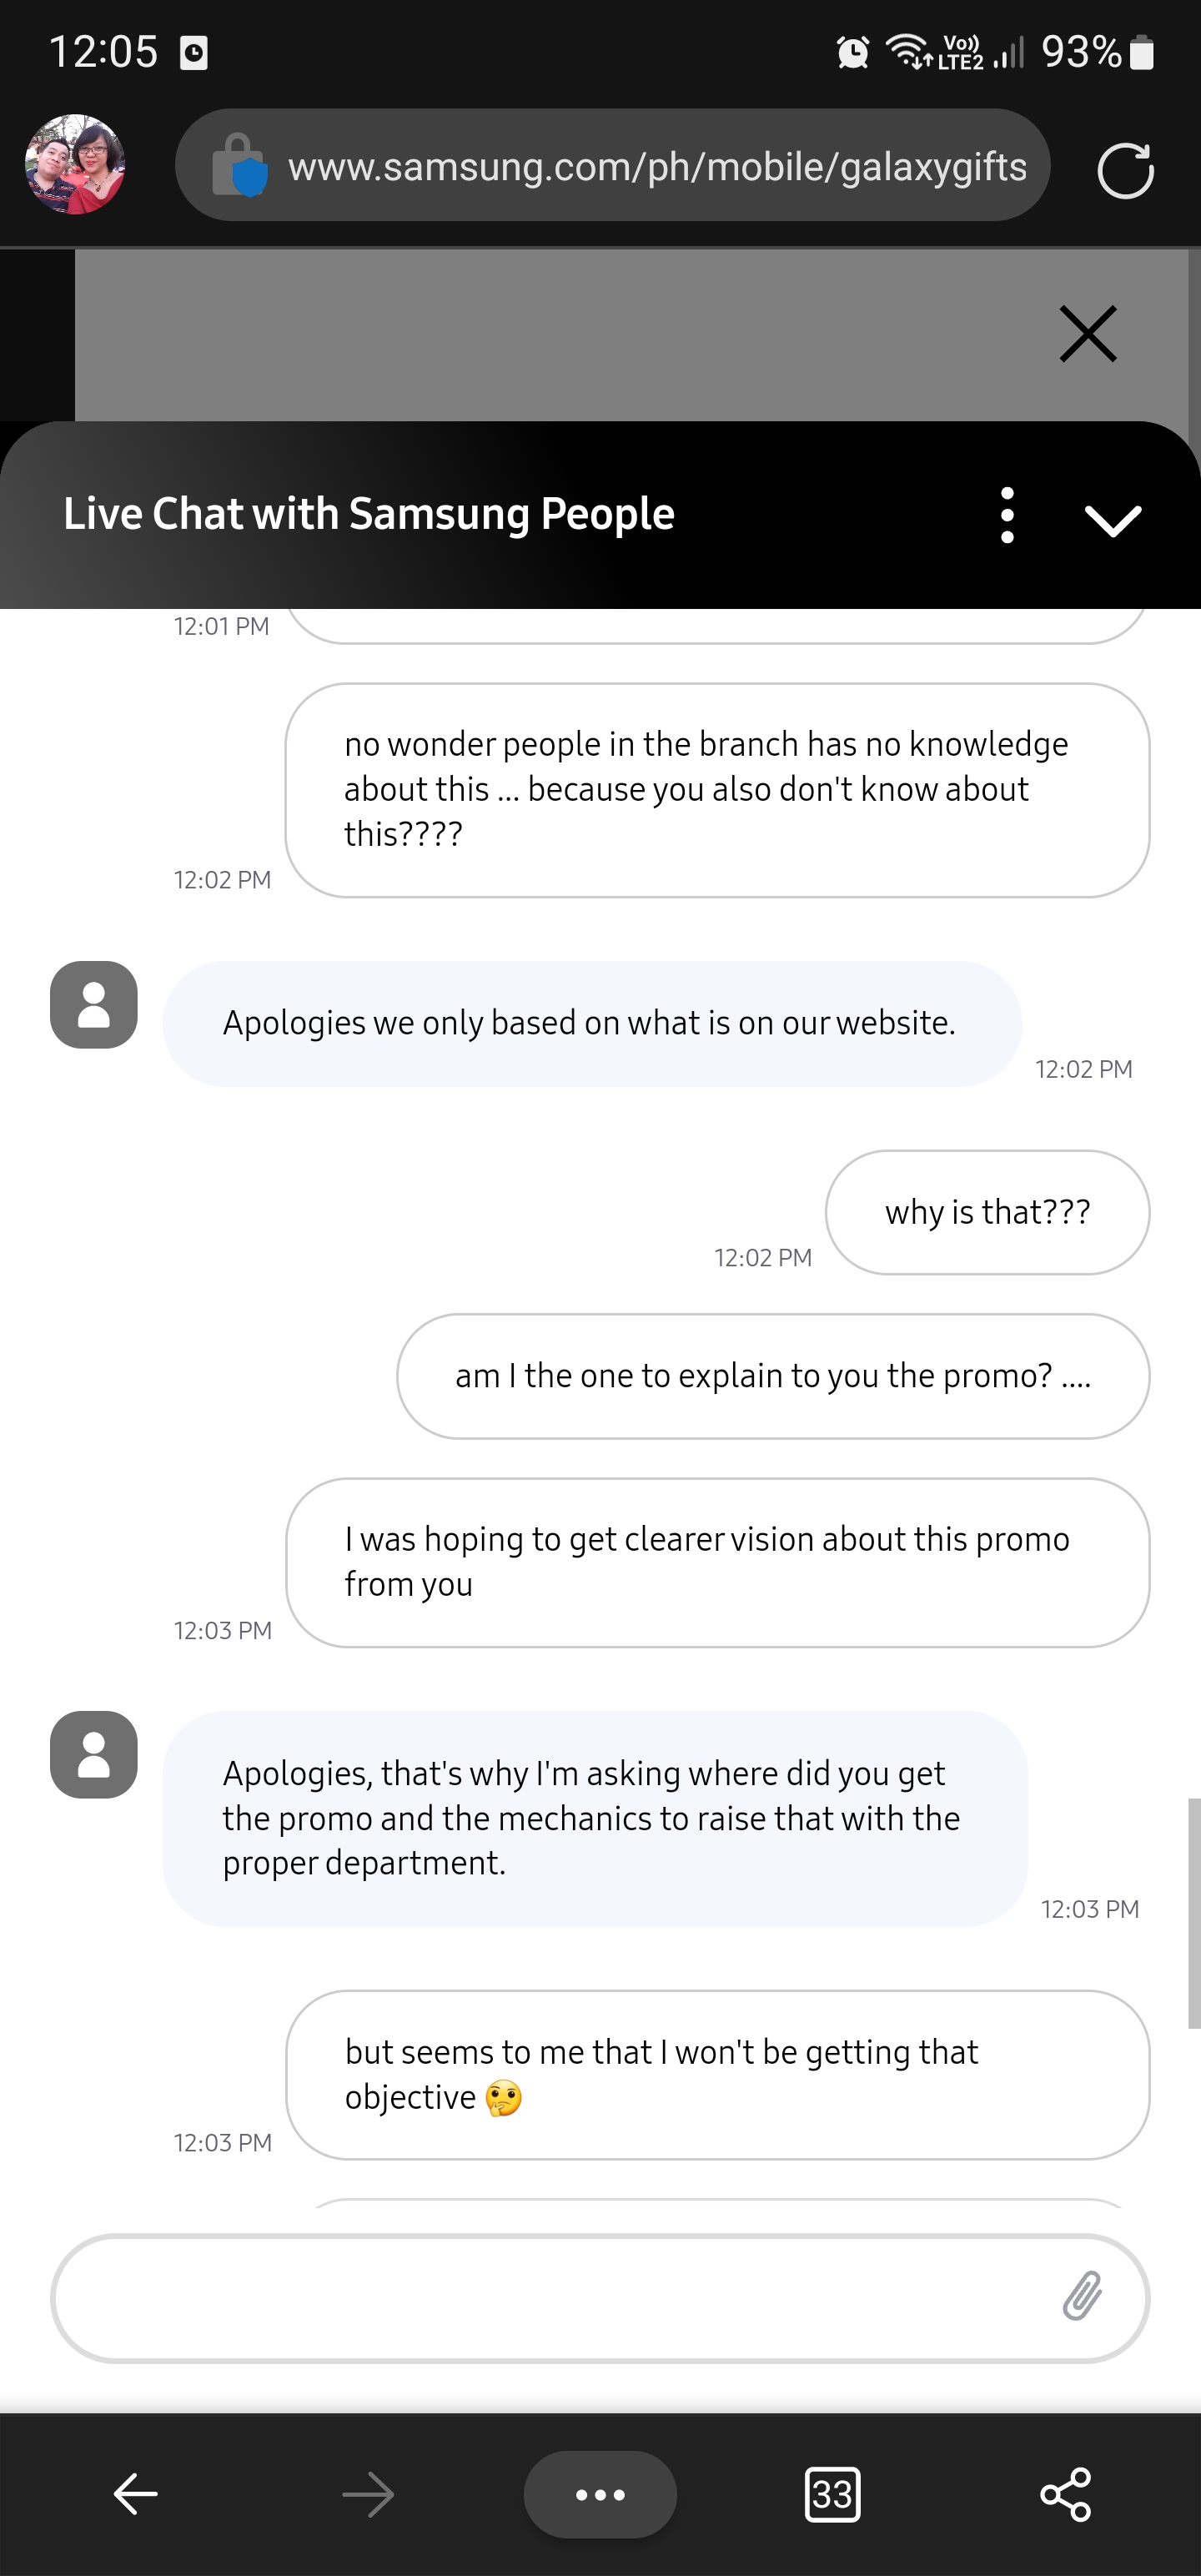The width and height of the screenshot is (1201, 2576).
Task: Open the live chat three-dot options menu
Action: [x=1007, y=515]
